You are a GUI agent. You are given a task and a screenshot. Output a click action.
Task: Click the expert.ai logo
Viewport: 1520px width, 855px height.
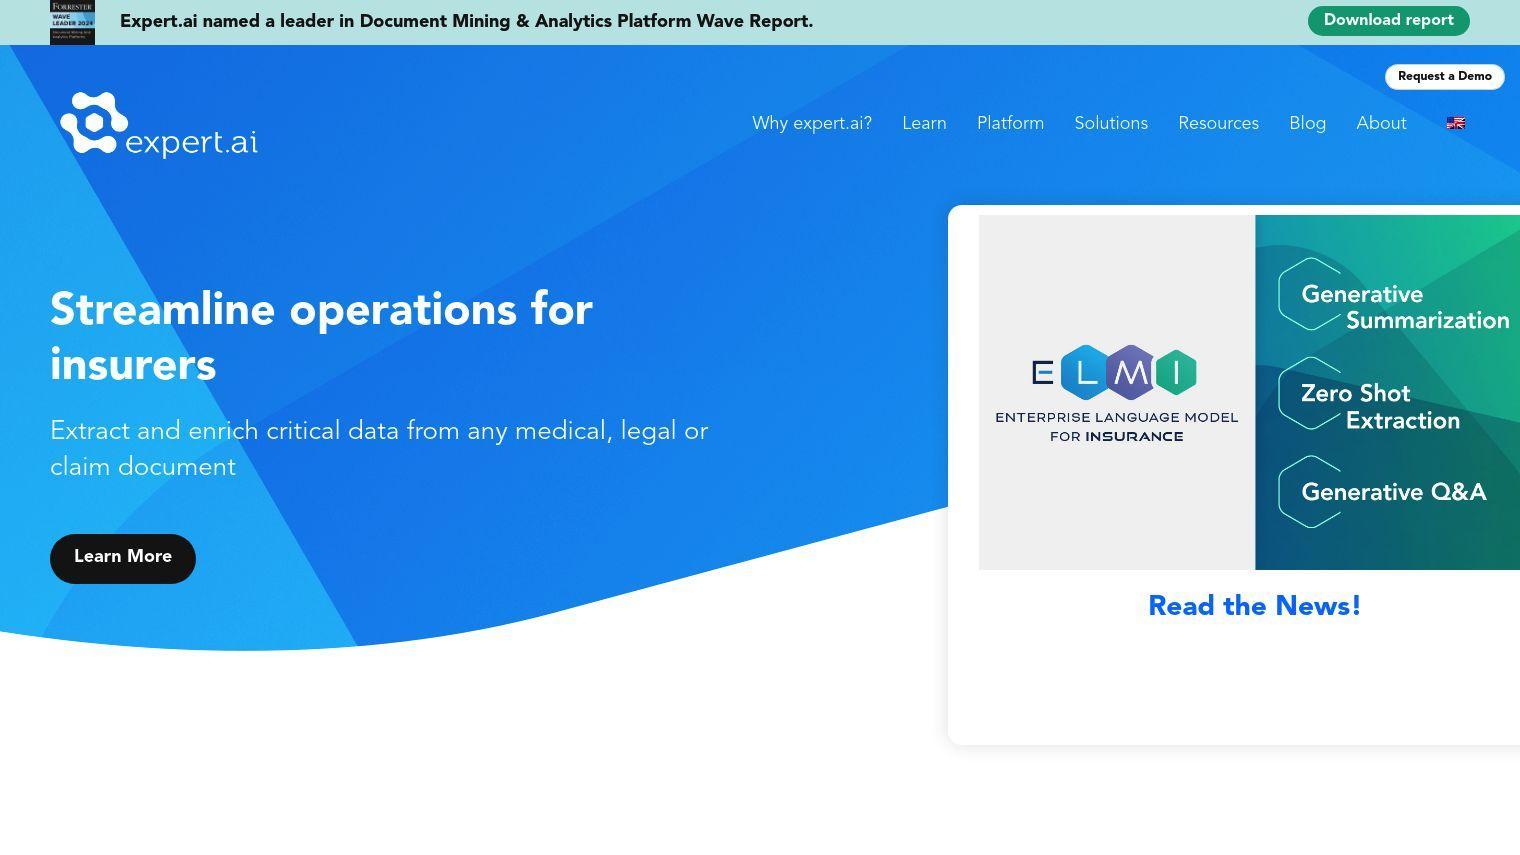tap(159, 124)
